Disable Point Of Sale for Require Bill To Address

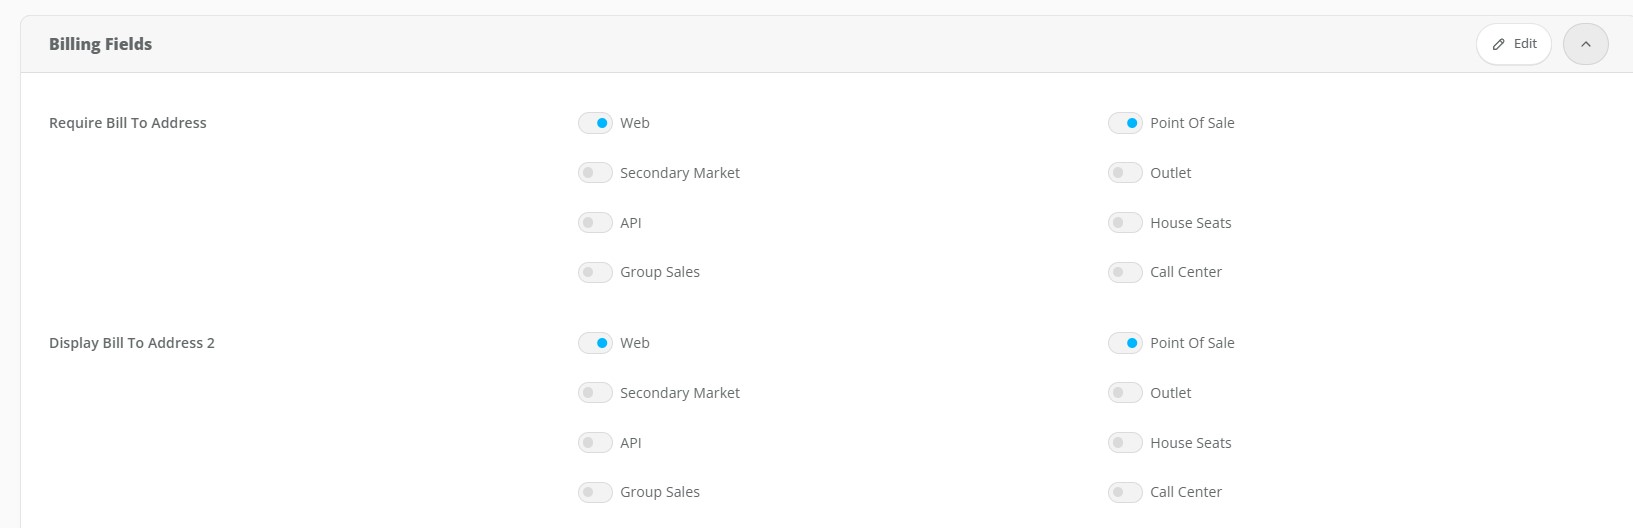click(x=1125, y=123)
